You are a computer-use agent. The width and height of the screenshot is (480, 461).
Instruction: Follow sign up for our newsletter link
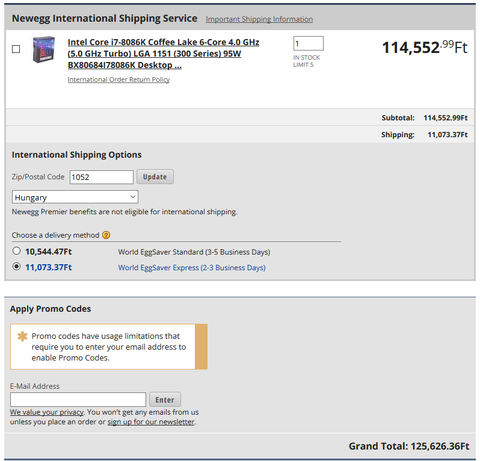pos(151,422)
